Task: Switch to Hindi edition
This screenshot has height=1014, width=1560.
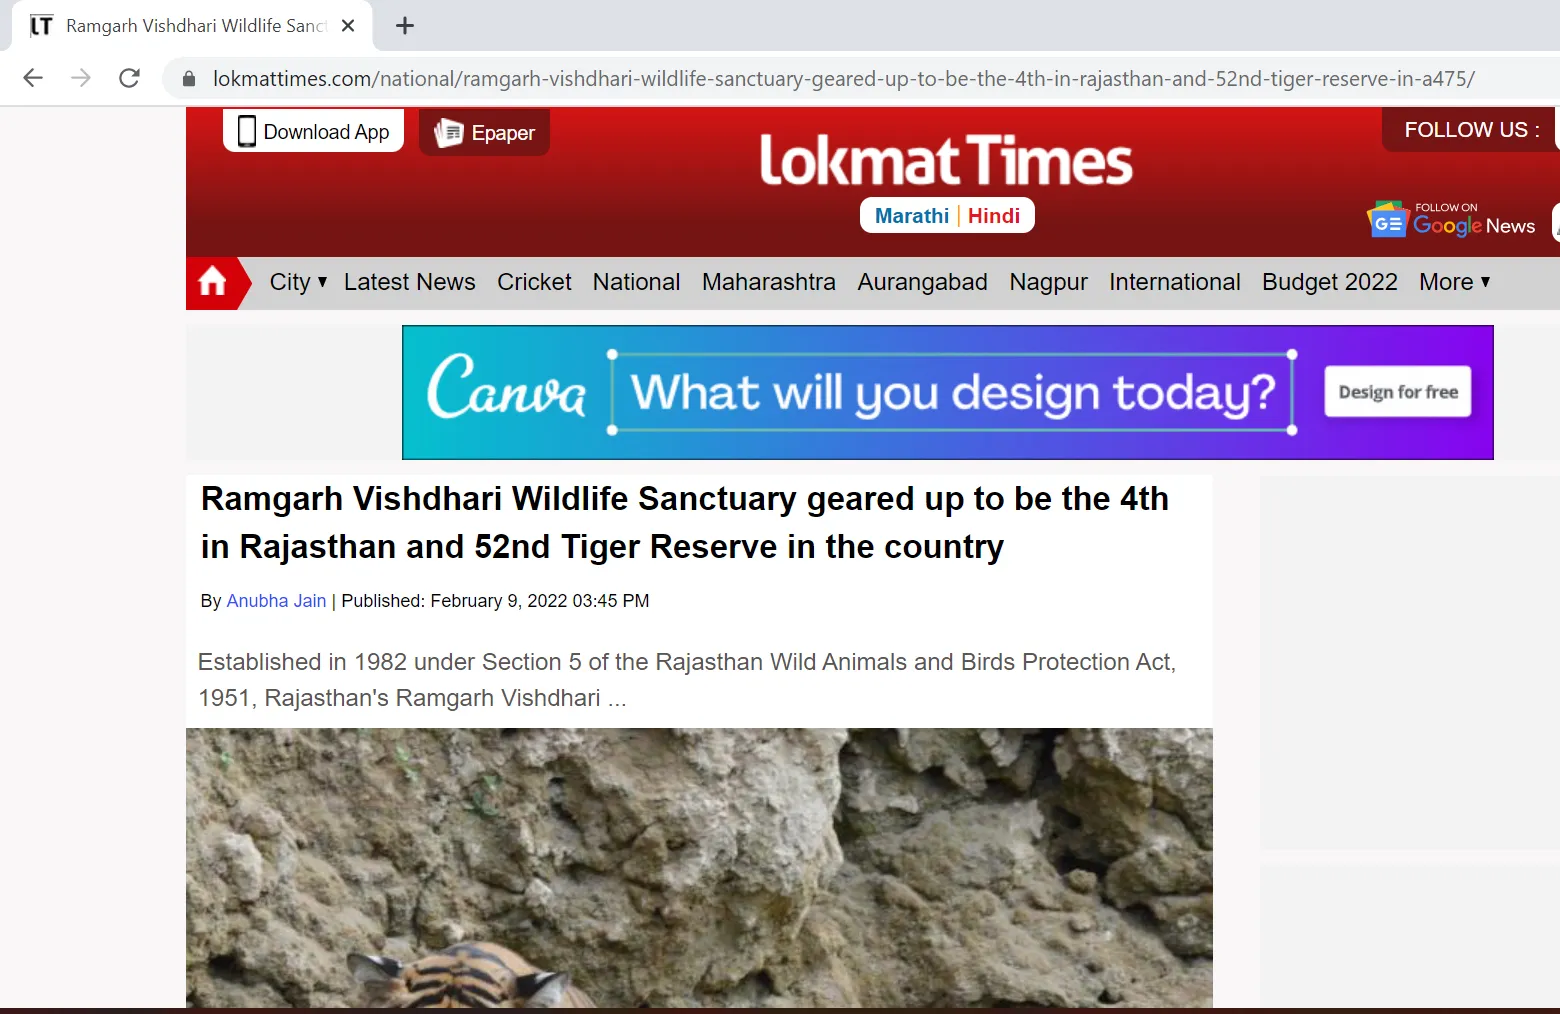Action: click(994, 216)
